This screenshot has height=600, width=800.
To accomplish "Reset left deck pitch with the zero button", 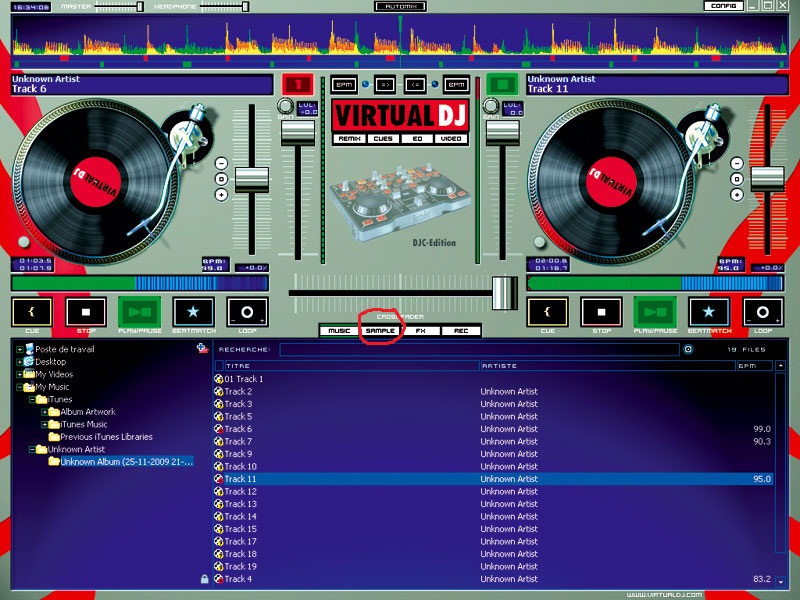I will tap(221, 179).
